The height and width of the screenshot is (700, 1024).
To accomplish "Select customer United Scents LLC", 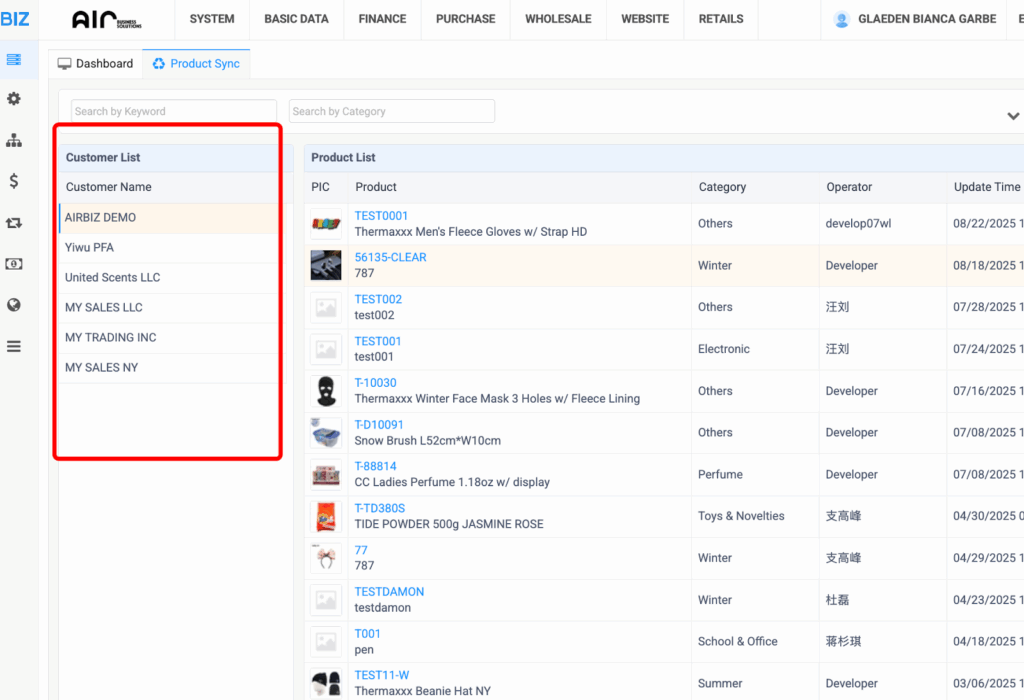I will point(112,278).
